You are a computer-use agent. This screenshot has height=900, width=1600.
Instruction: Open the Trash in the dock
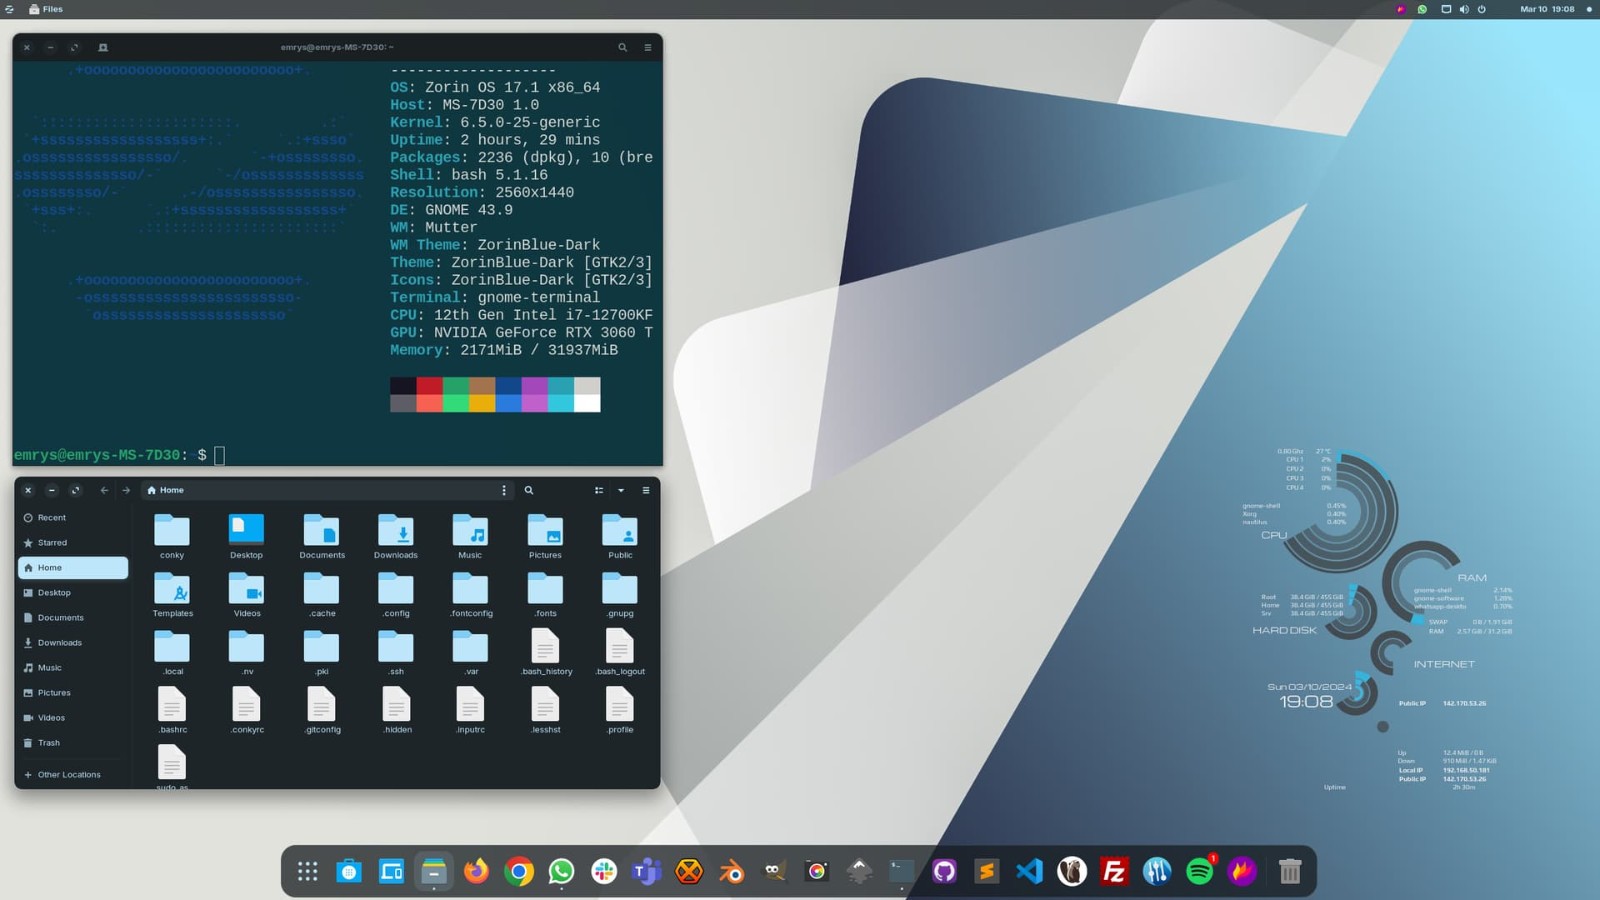point(1290,872)
